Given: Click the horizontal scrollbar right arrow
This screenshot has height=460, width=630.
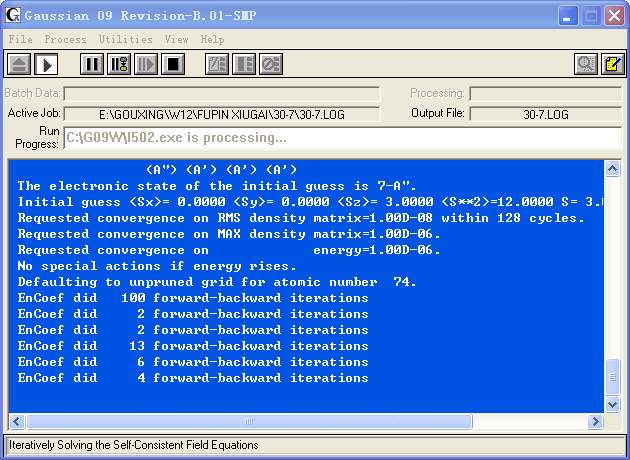Looking at the screenshot, I should tap(595, 421).
